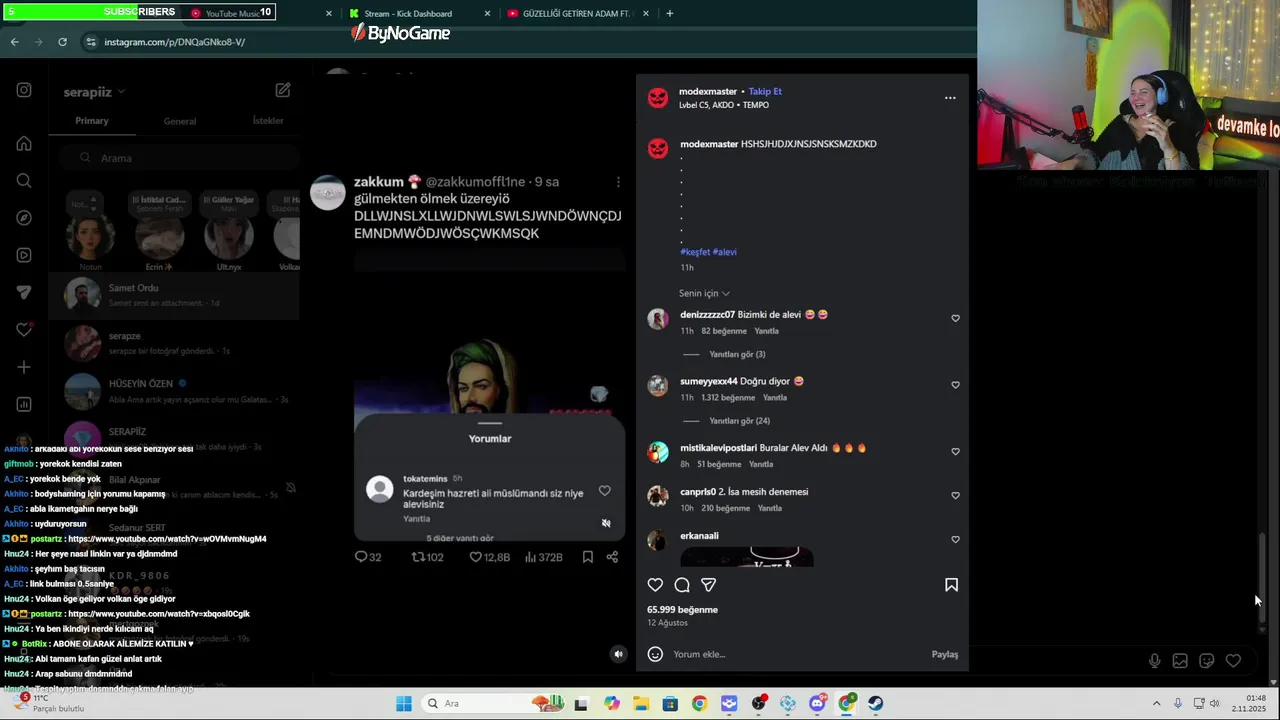1280x720 pixels.
Task: Like the modexmaster post with the heart icon
Action: tap(655, 585)
